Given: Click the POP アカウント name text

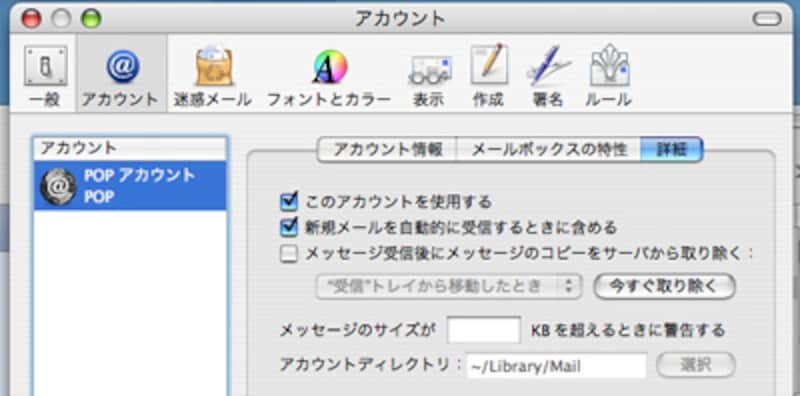Looking at the screenshot, I should [139, 175].
